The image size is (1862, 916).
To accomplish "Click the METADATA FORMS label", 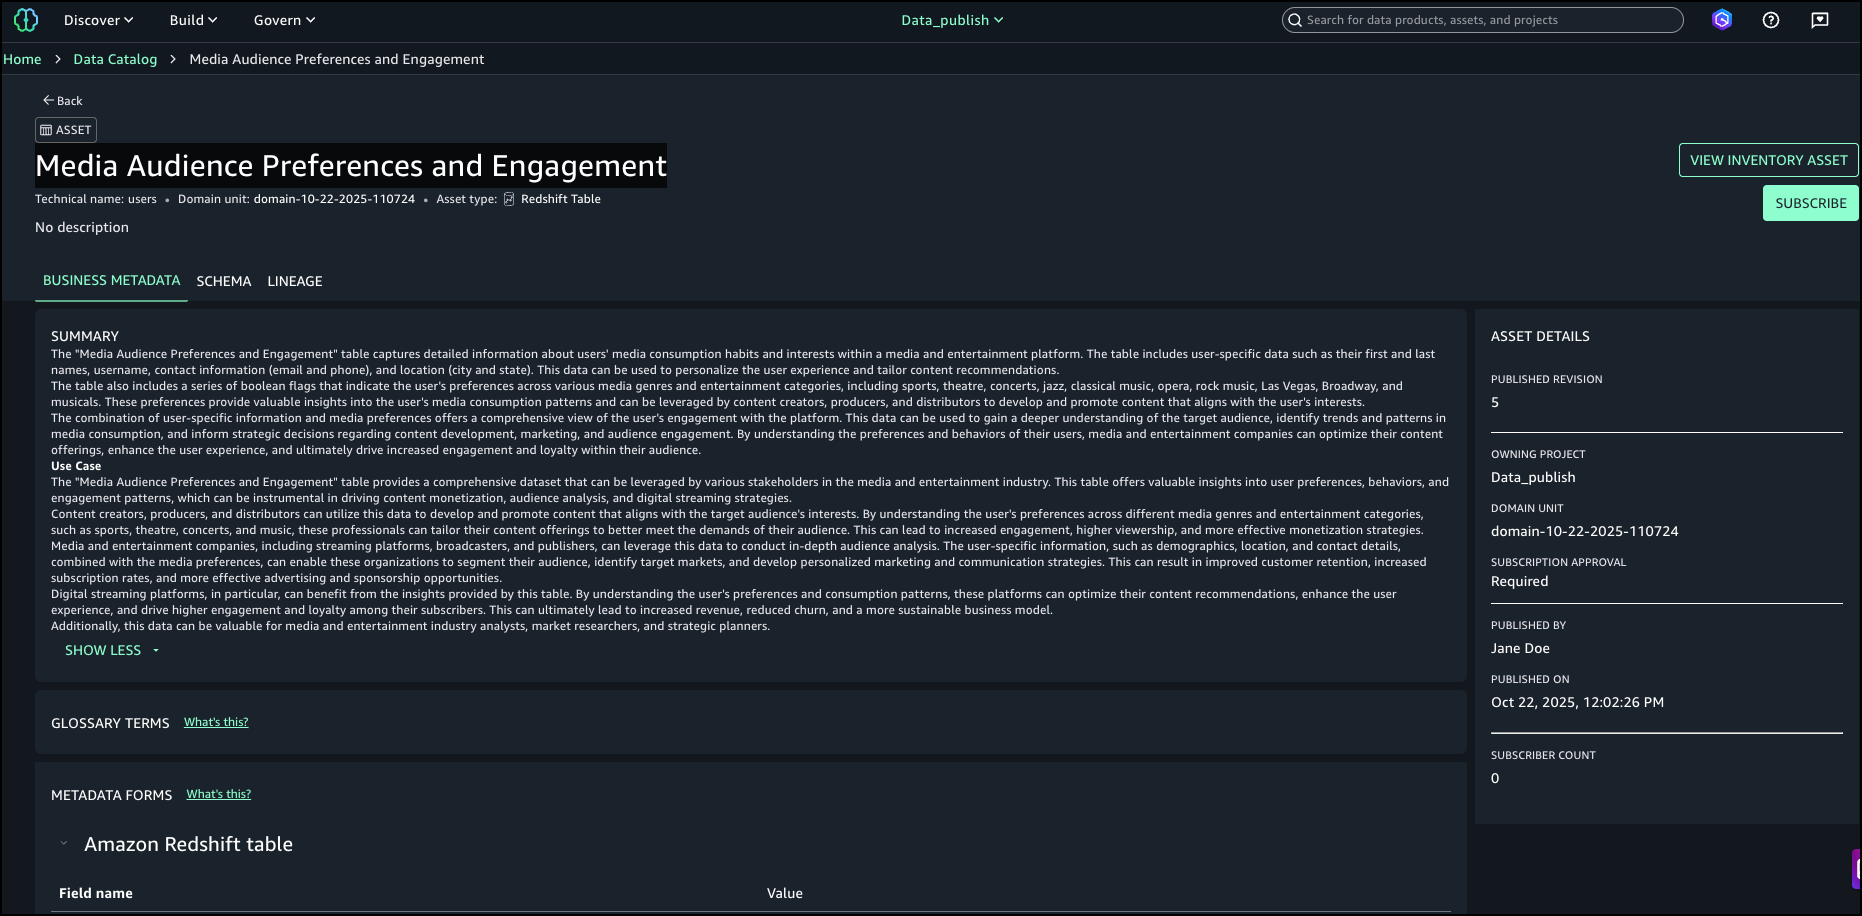I will coord(111,795).
